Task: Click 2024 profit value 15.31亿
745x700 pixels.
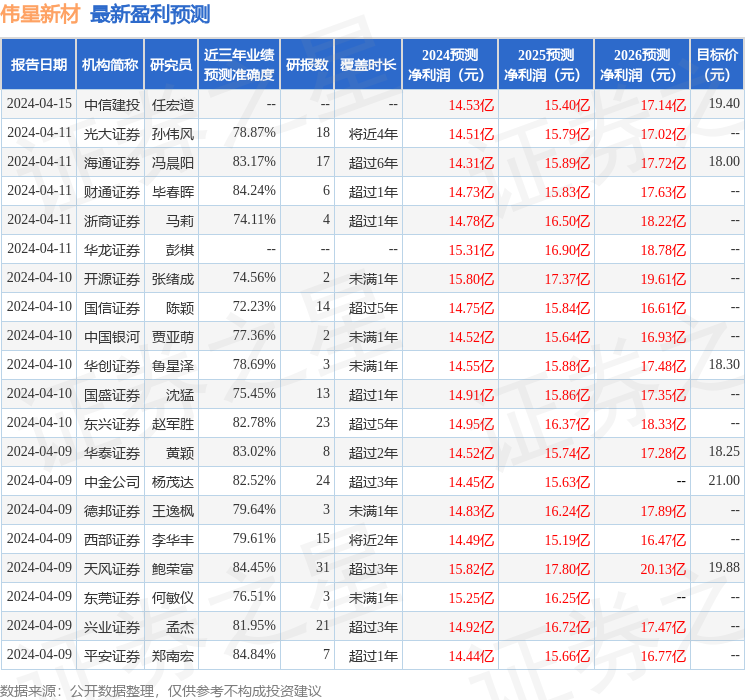Action: [471, 250]
